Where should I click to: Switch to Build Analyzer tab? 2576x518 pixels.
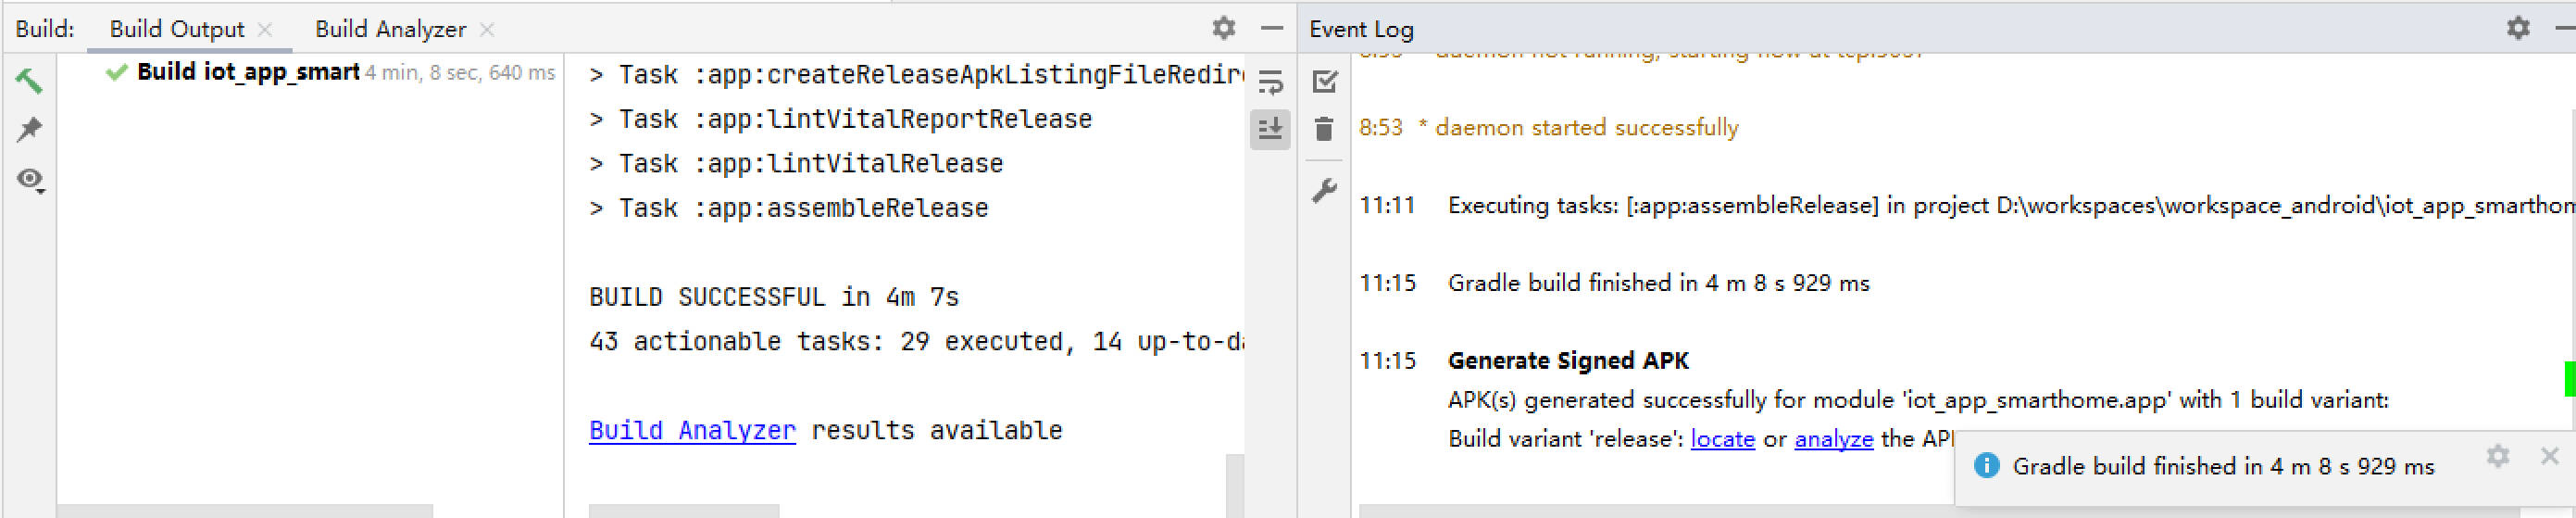click(x=390, y=29)
